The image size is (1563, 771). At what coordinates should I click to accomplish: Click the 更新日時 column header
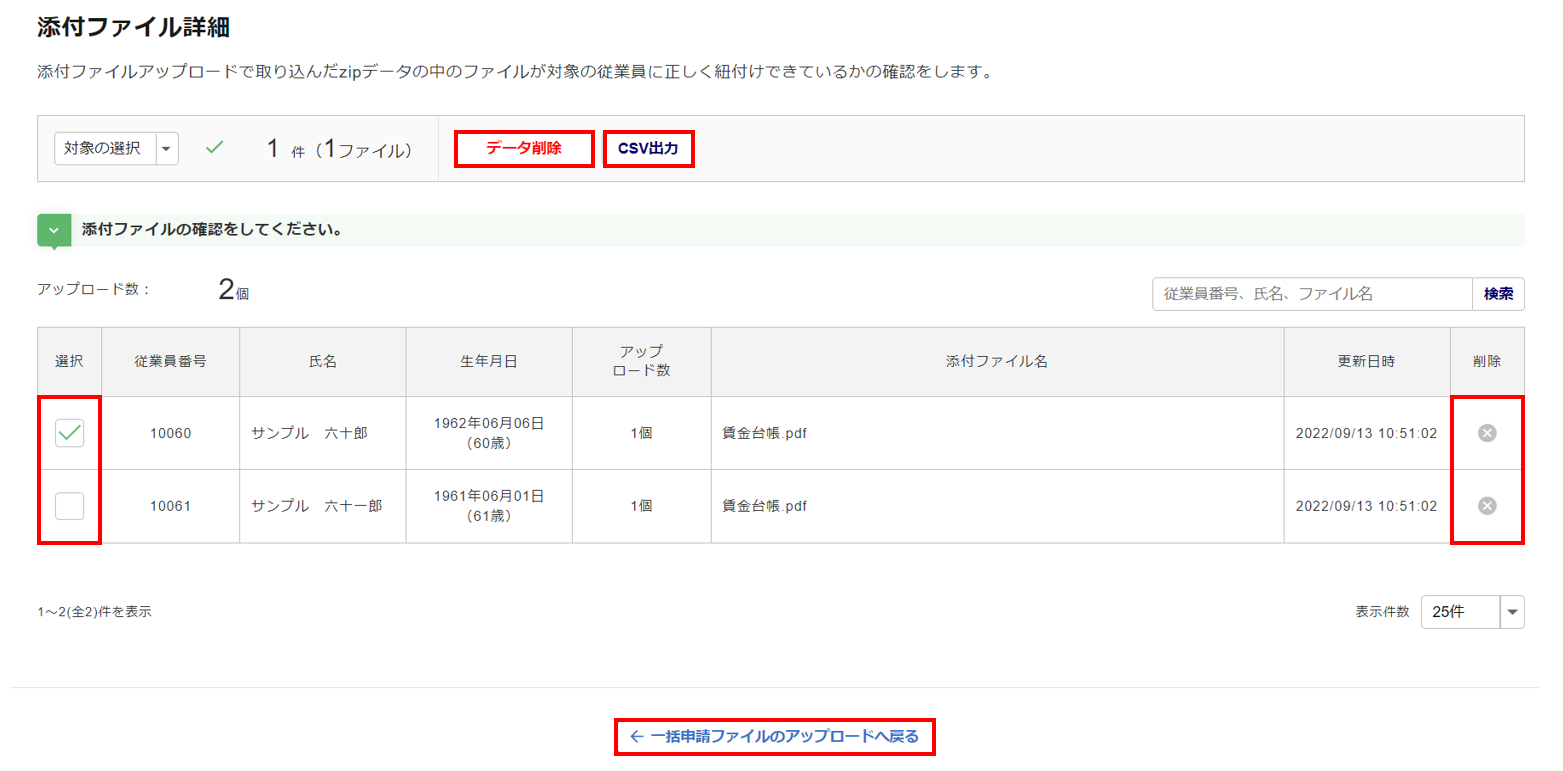coord(1366,362)
